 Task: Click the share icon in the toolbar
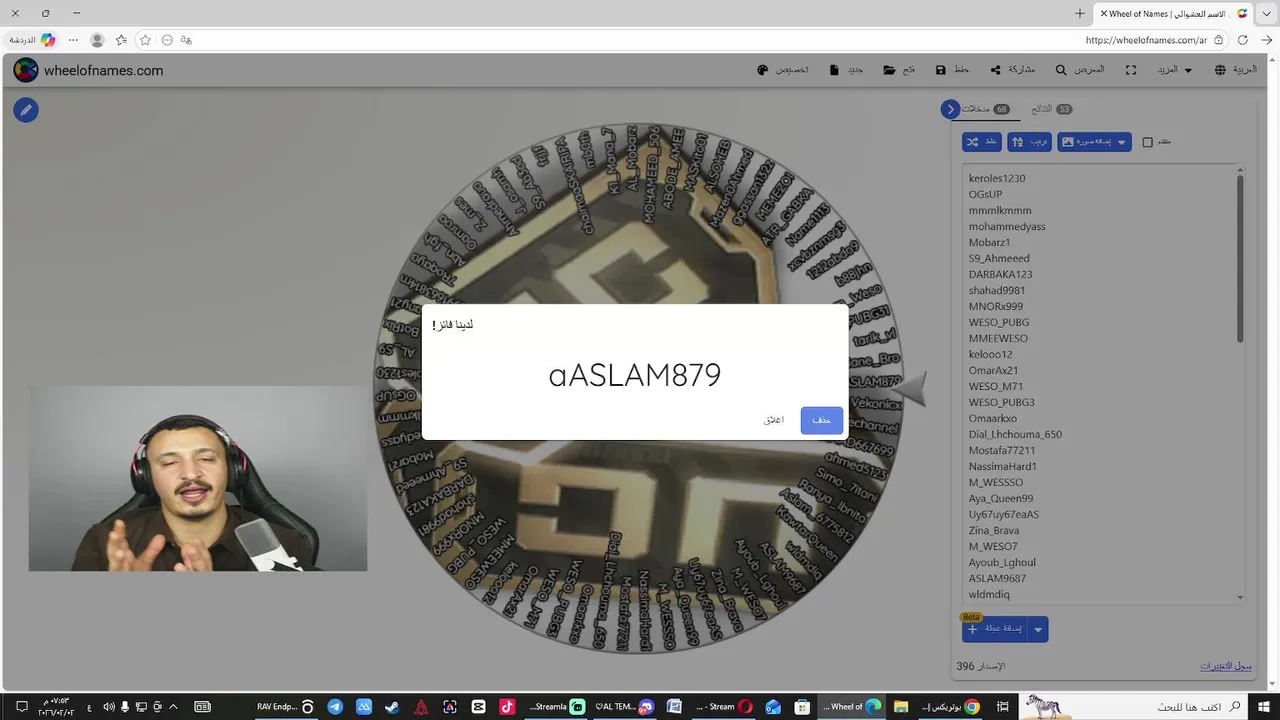click(1012, 70)
